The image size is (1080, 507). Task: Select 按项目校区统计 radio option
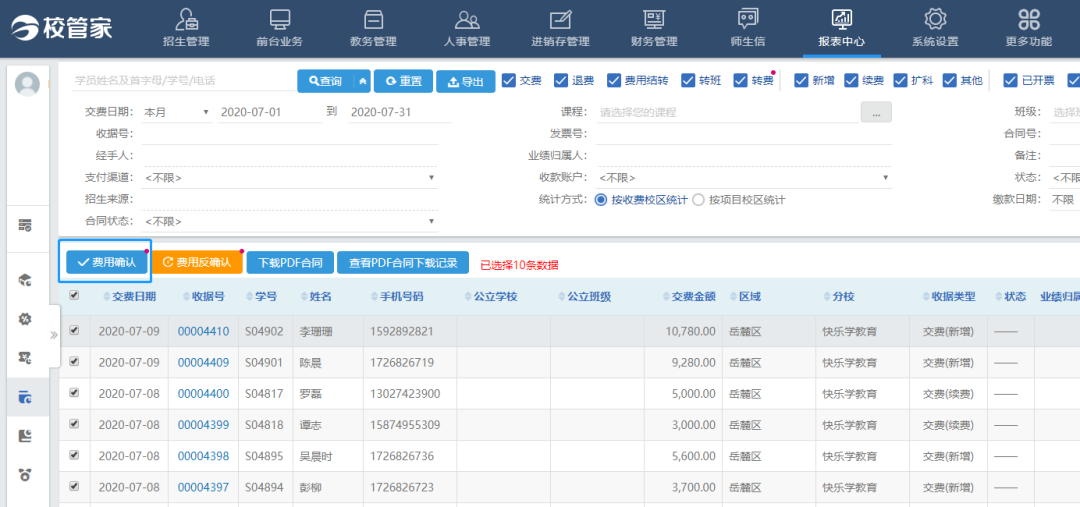point(699,200)
